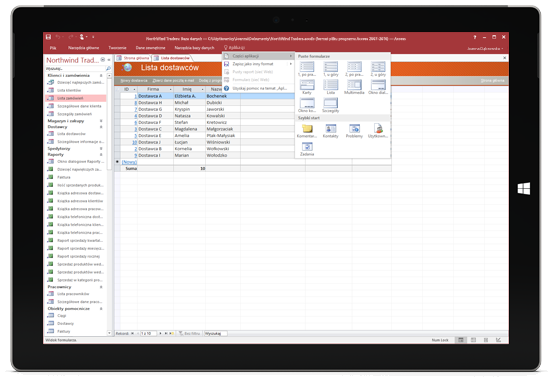Viewport: 554px width, 383px height.
Task: Select 'Zapisz jako inny format' menu entry
Action: tap(258, 64)
